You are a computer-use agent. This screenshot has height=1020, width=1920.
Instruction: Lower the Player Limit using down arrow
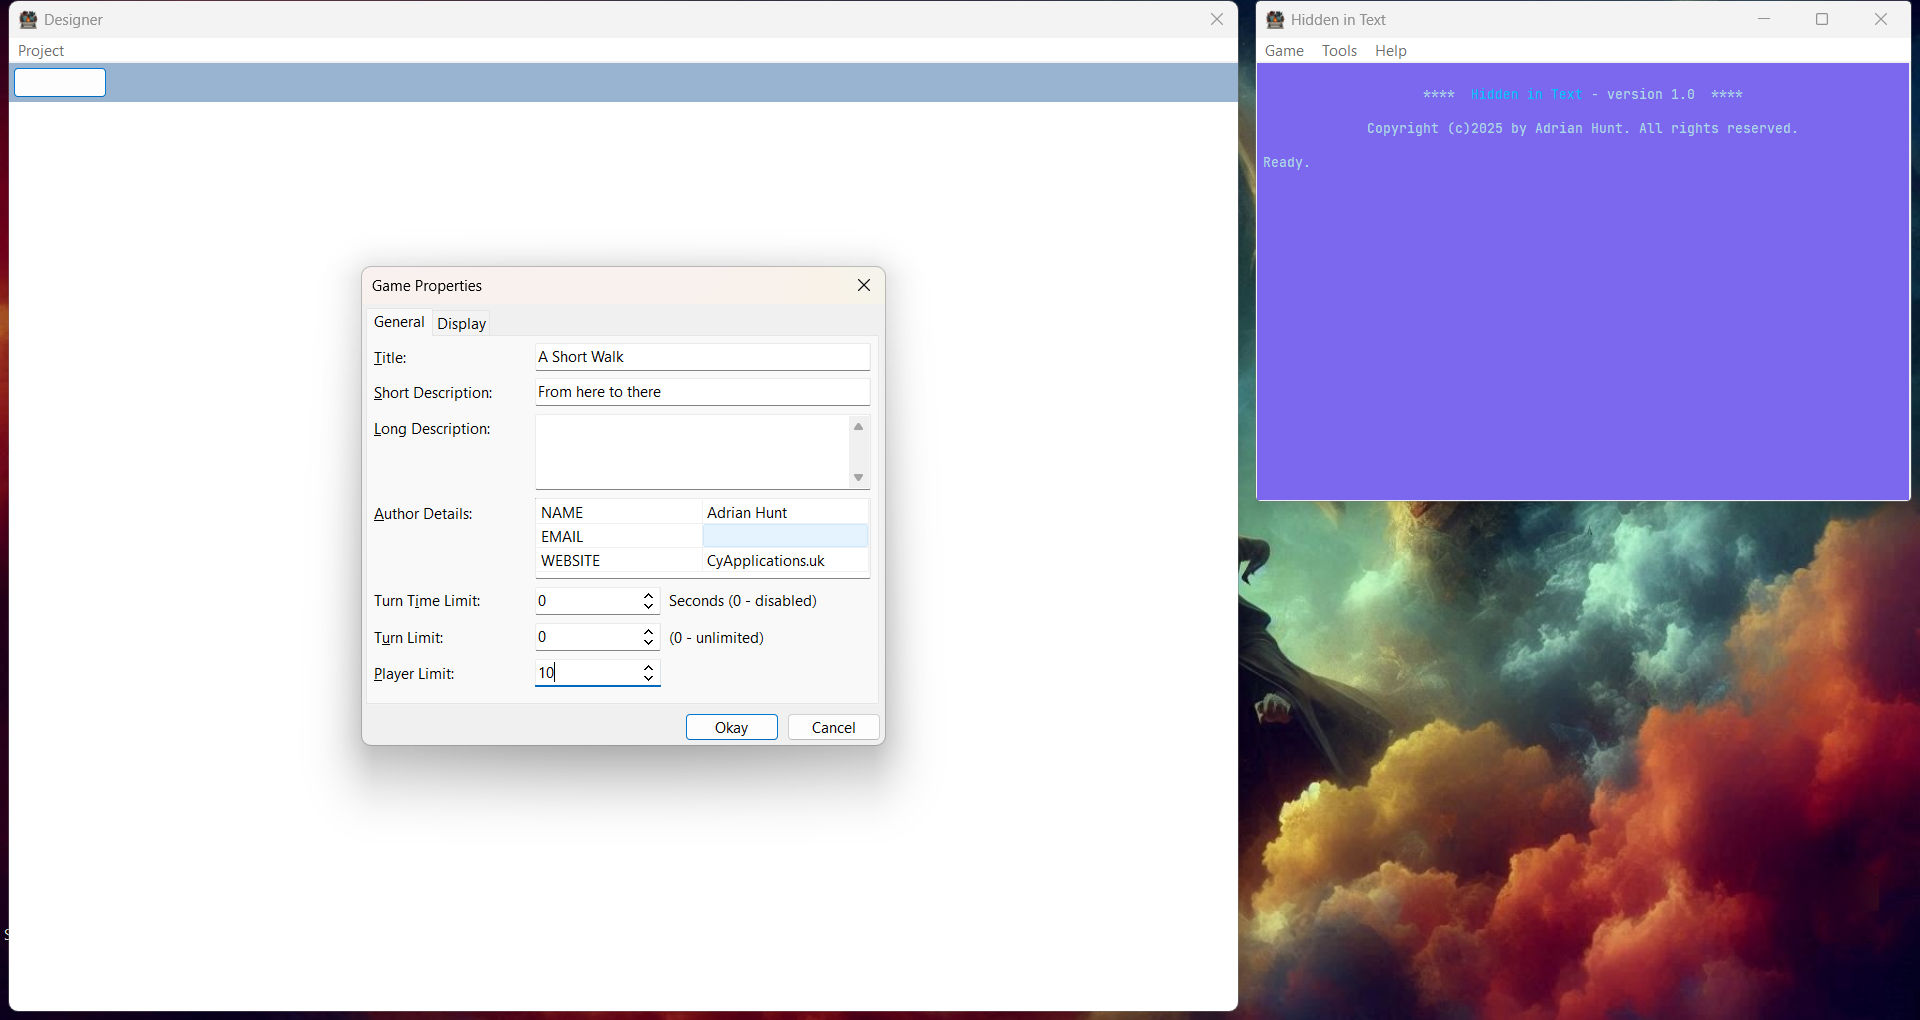pyautogui.click(x=648, y=679)
